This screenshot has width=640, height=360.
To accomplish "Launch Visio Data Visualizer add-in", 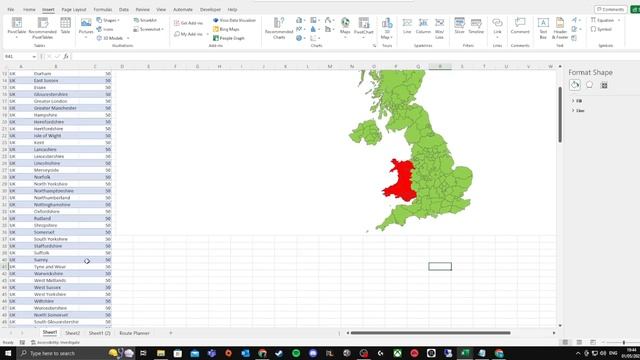I will 234,20.
